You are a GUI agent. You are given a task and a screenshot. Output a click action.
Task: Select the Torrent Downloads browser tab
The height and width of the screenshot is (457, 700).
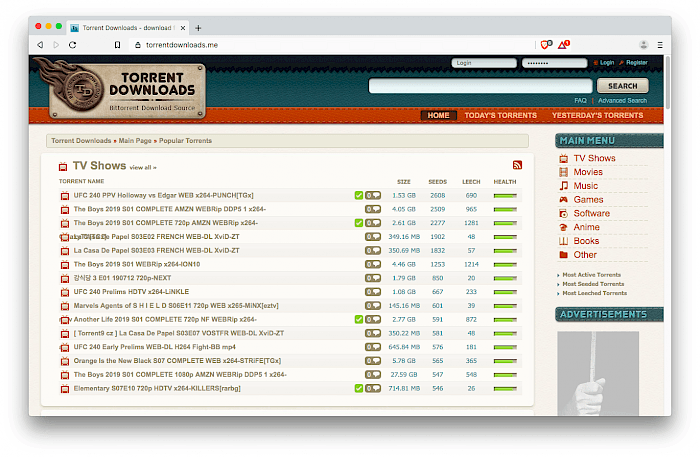pyautogui.click(x=128, y=28)
